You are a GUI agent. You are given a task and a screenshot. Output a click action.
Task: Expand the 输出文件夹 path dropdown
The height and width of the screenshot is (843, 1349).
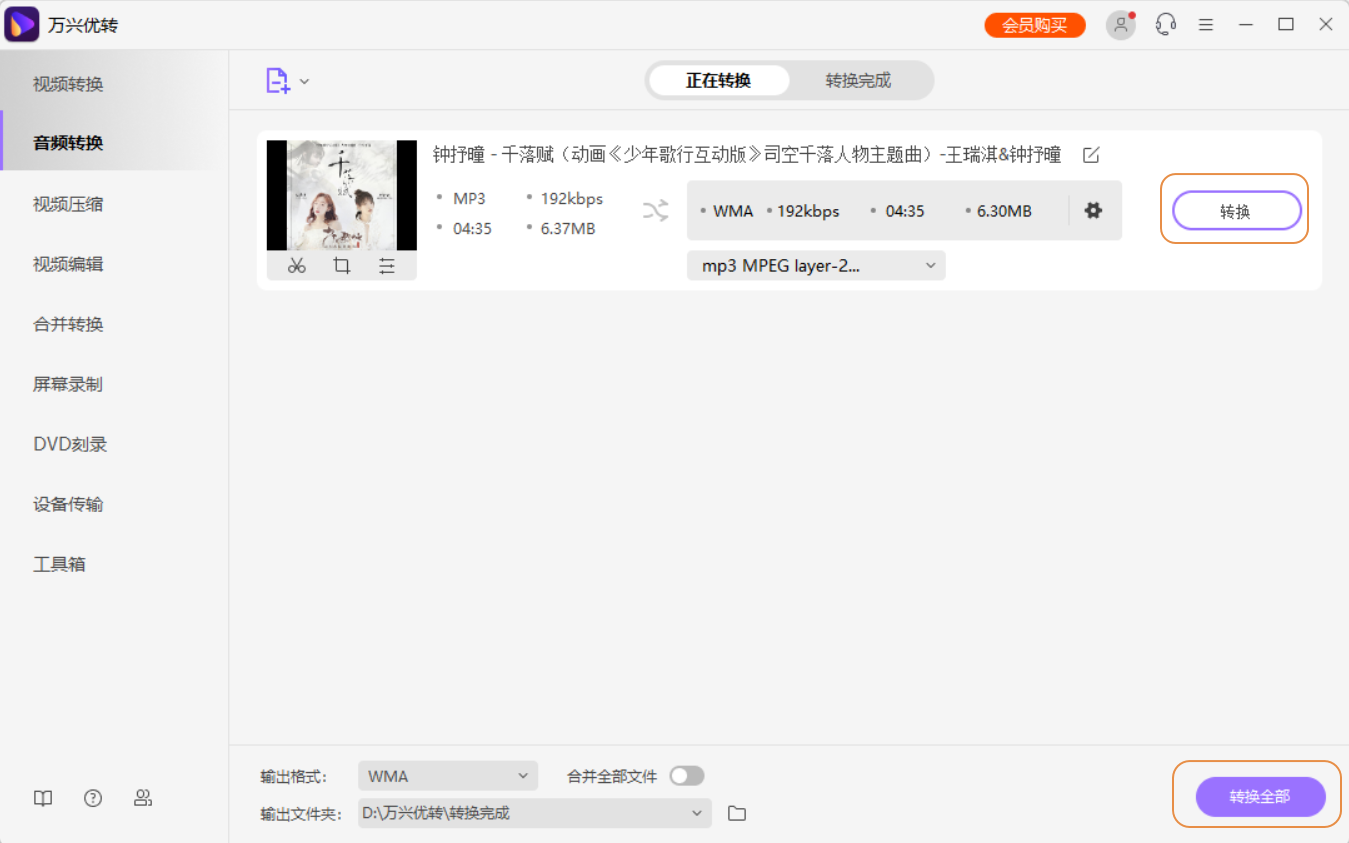[534, 814]
